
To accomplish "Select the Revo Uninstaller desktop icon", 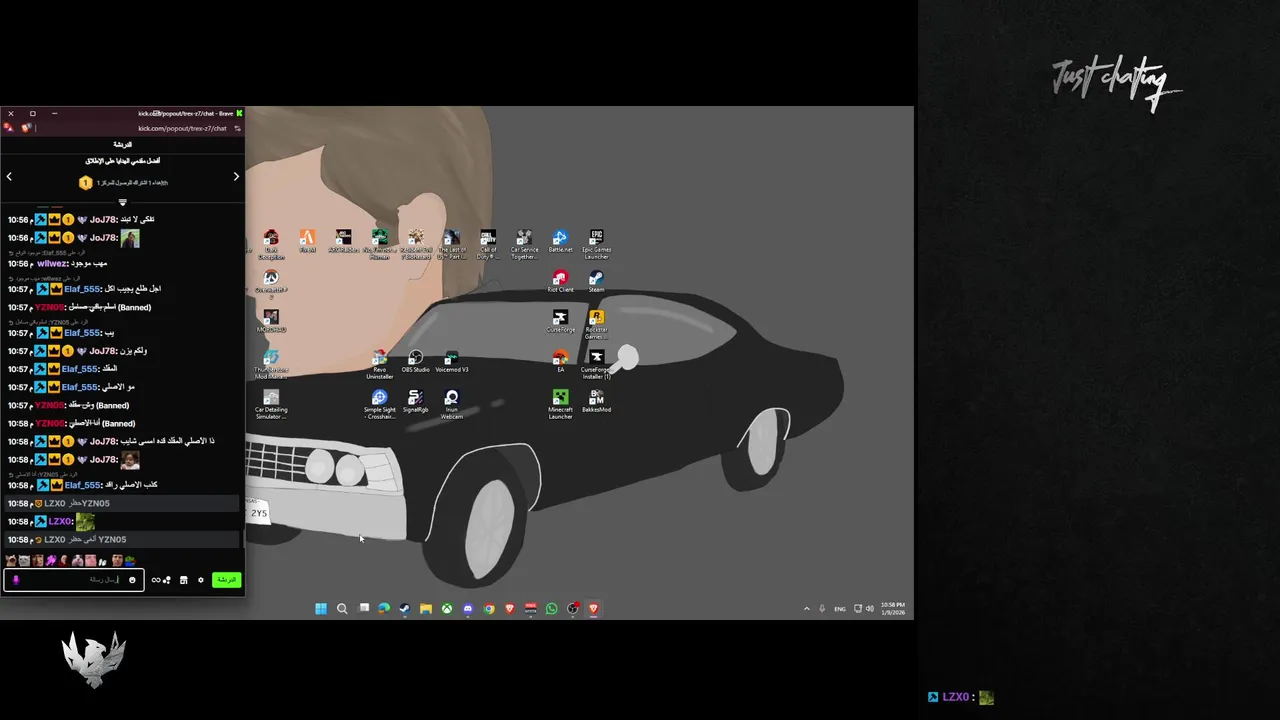I will (379, 365).
